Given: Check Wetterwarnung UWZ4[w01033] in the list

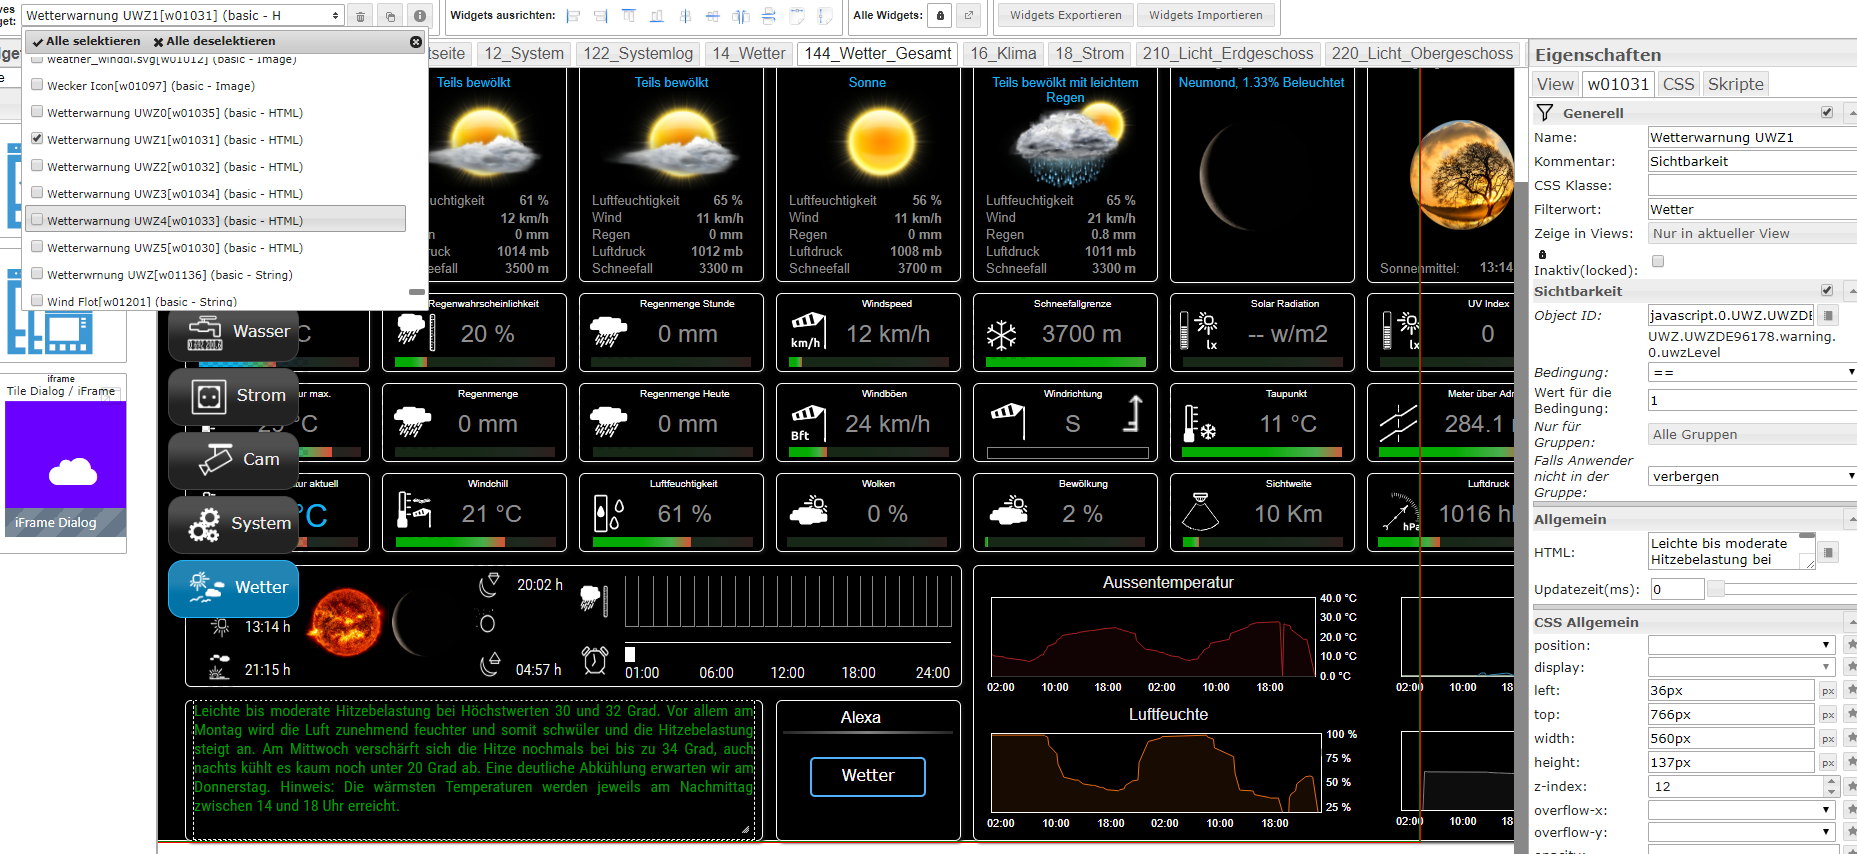Looking at the screenshot, I should [x=37, y=221].
